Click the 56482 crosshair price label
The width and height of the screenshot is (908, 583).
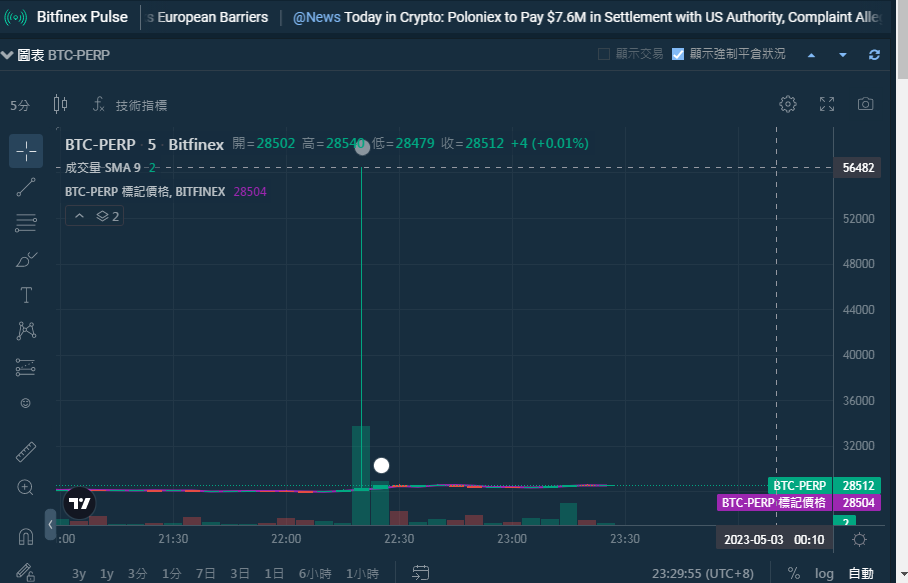click(x=858, y=168)
